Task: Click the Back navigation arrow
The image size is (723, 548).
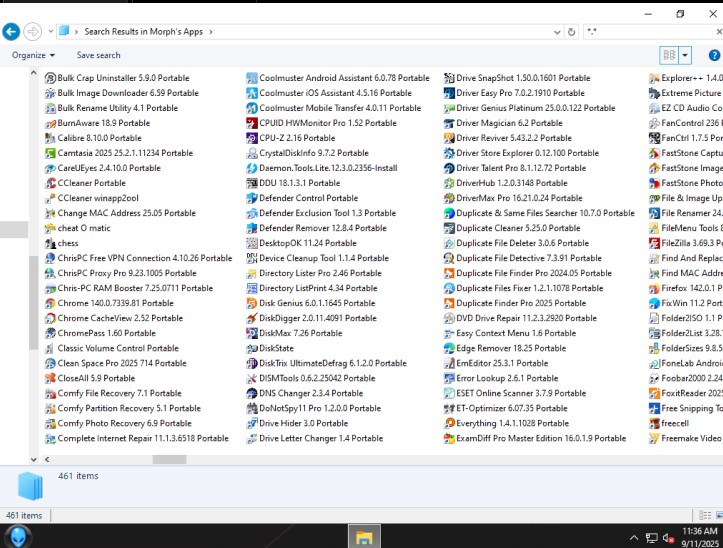Action: pyautogui.click(x=11, y=32)
